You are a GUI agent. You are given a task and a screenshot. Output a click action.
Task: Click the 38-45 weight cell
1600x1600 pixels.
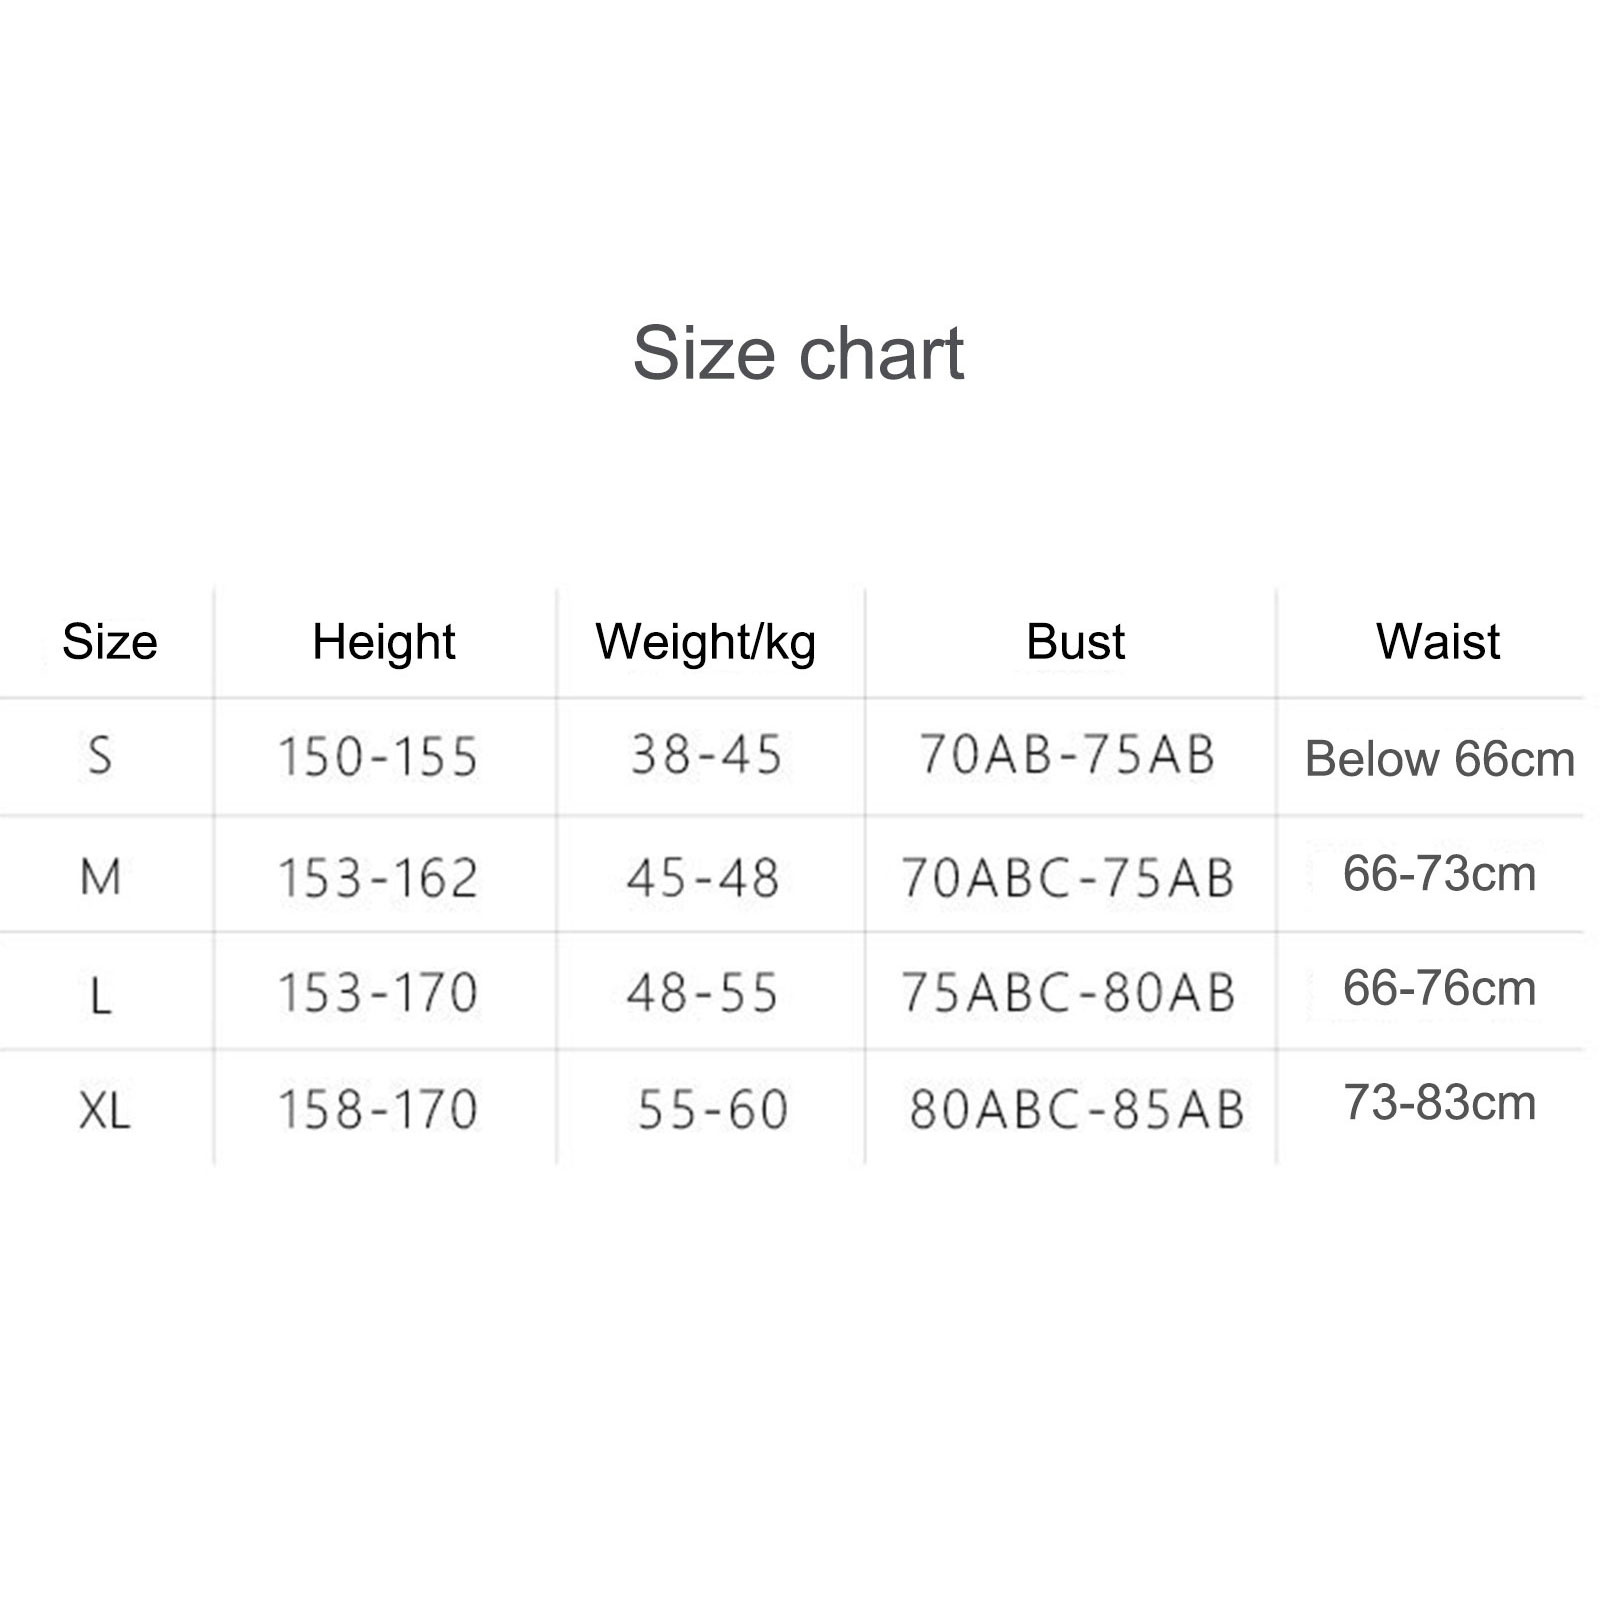(706, 755)
